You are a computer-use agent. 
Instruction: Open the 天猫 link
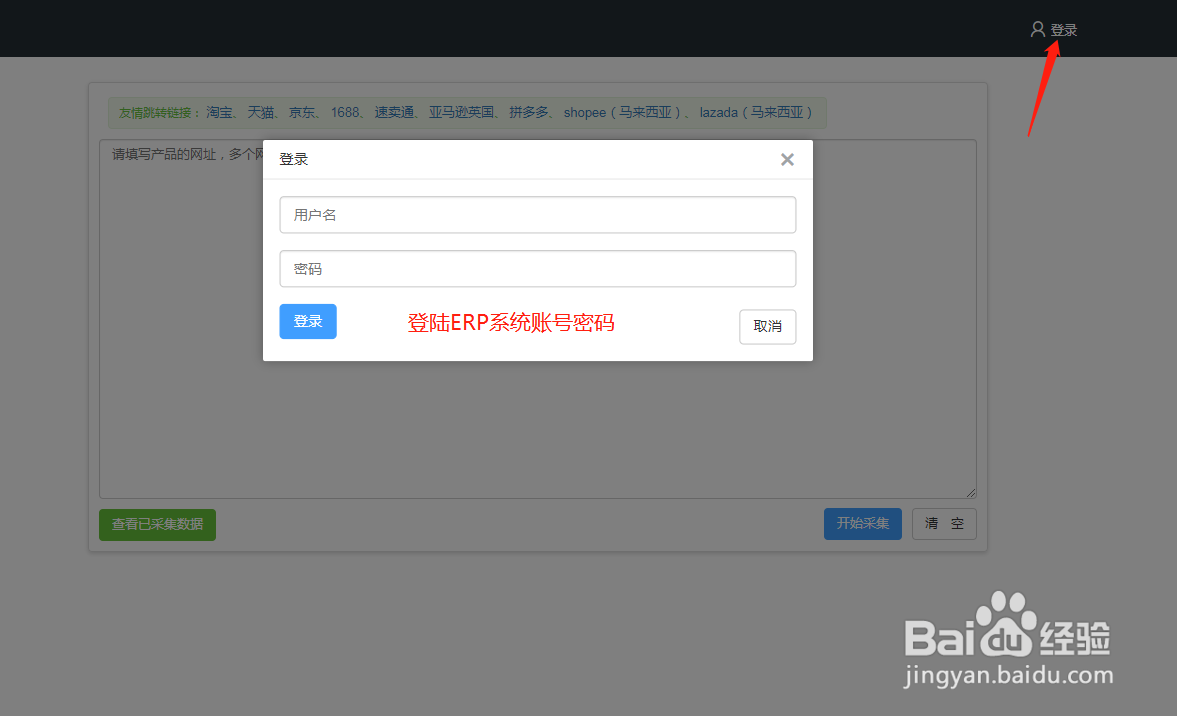pos(260,113)
